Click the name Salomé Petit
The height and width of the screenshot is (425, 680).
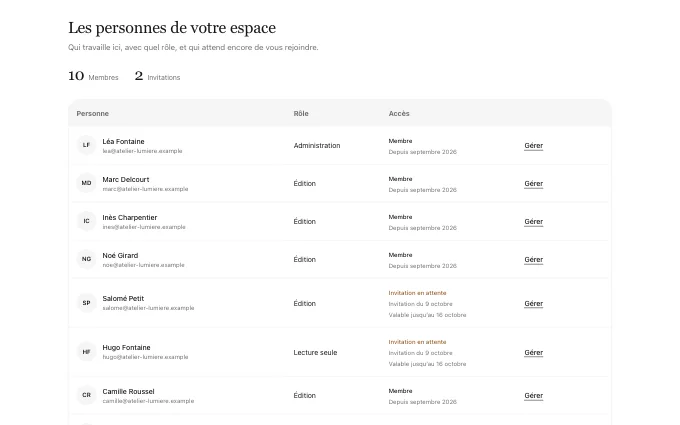(123, 298)
